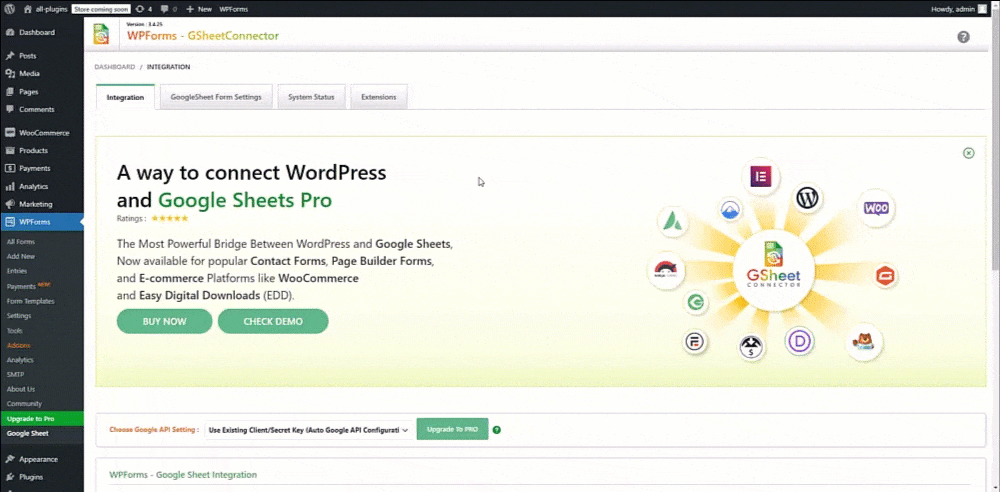Screen dimensions: 1000x492
Task: Switch to GoogleSheet Form Settings tab
Action: tap(216, 97)
